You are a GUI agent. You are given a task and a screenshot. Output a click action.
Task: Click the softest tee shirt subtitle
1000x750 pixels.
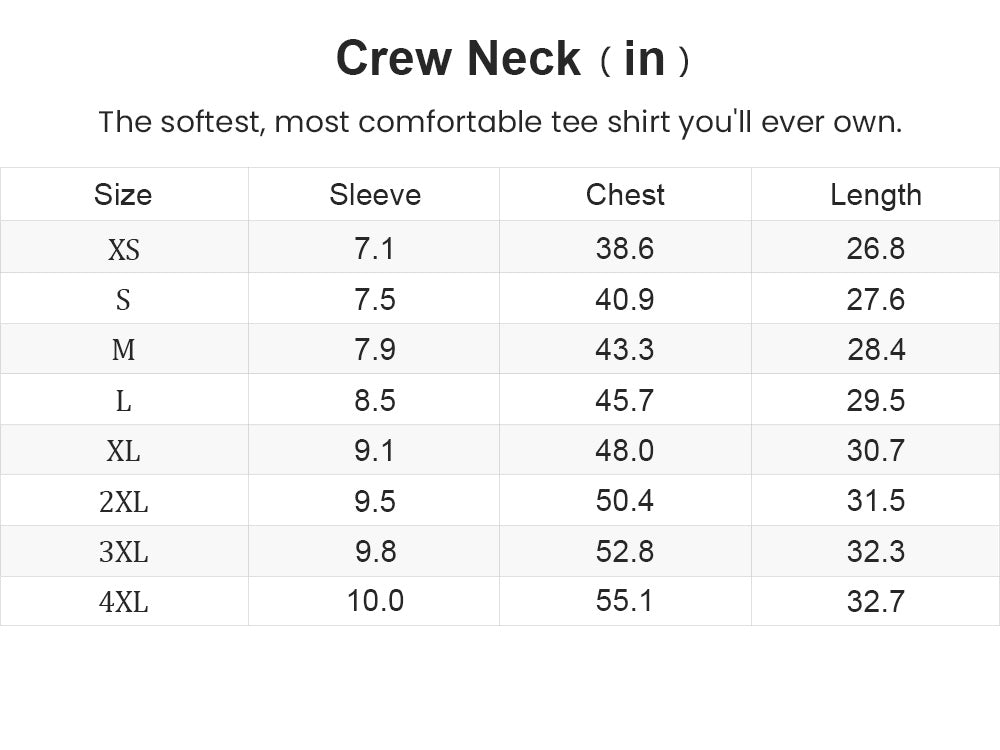(x=501, y=122)
